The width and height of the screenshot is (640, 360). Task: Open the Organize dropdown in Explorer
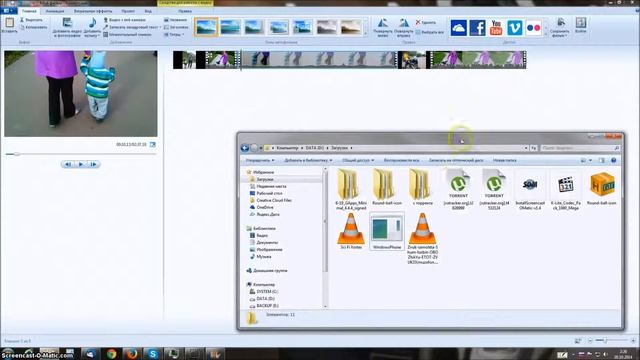[260, 160]
